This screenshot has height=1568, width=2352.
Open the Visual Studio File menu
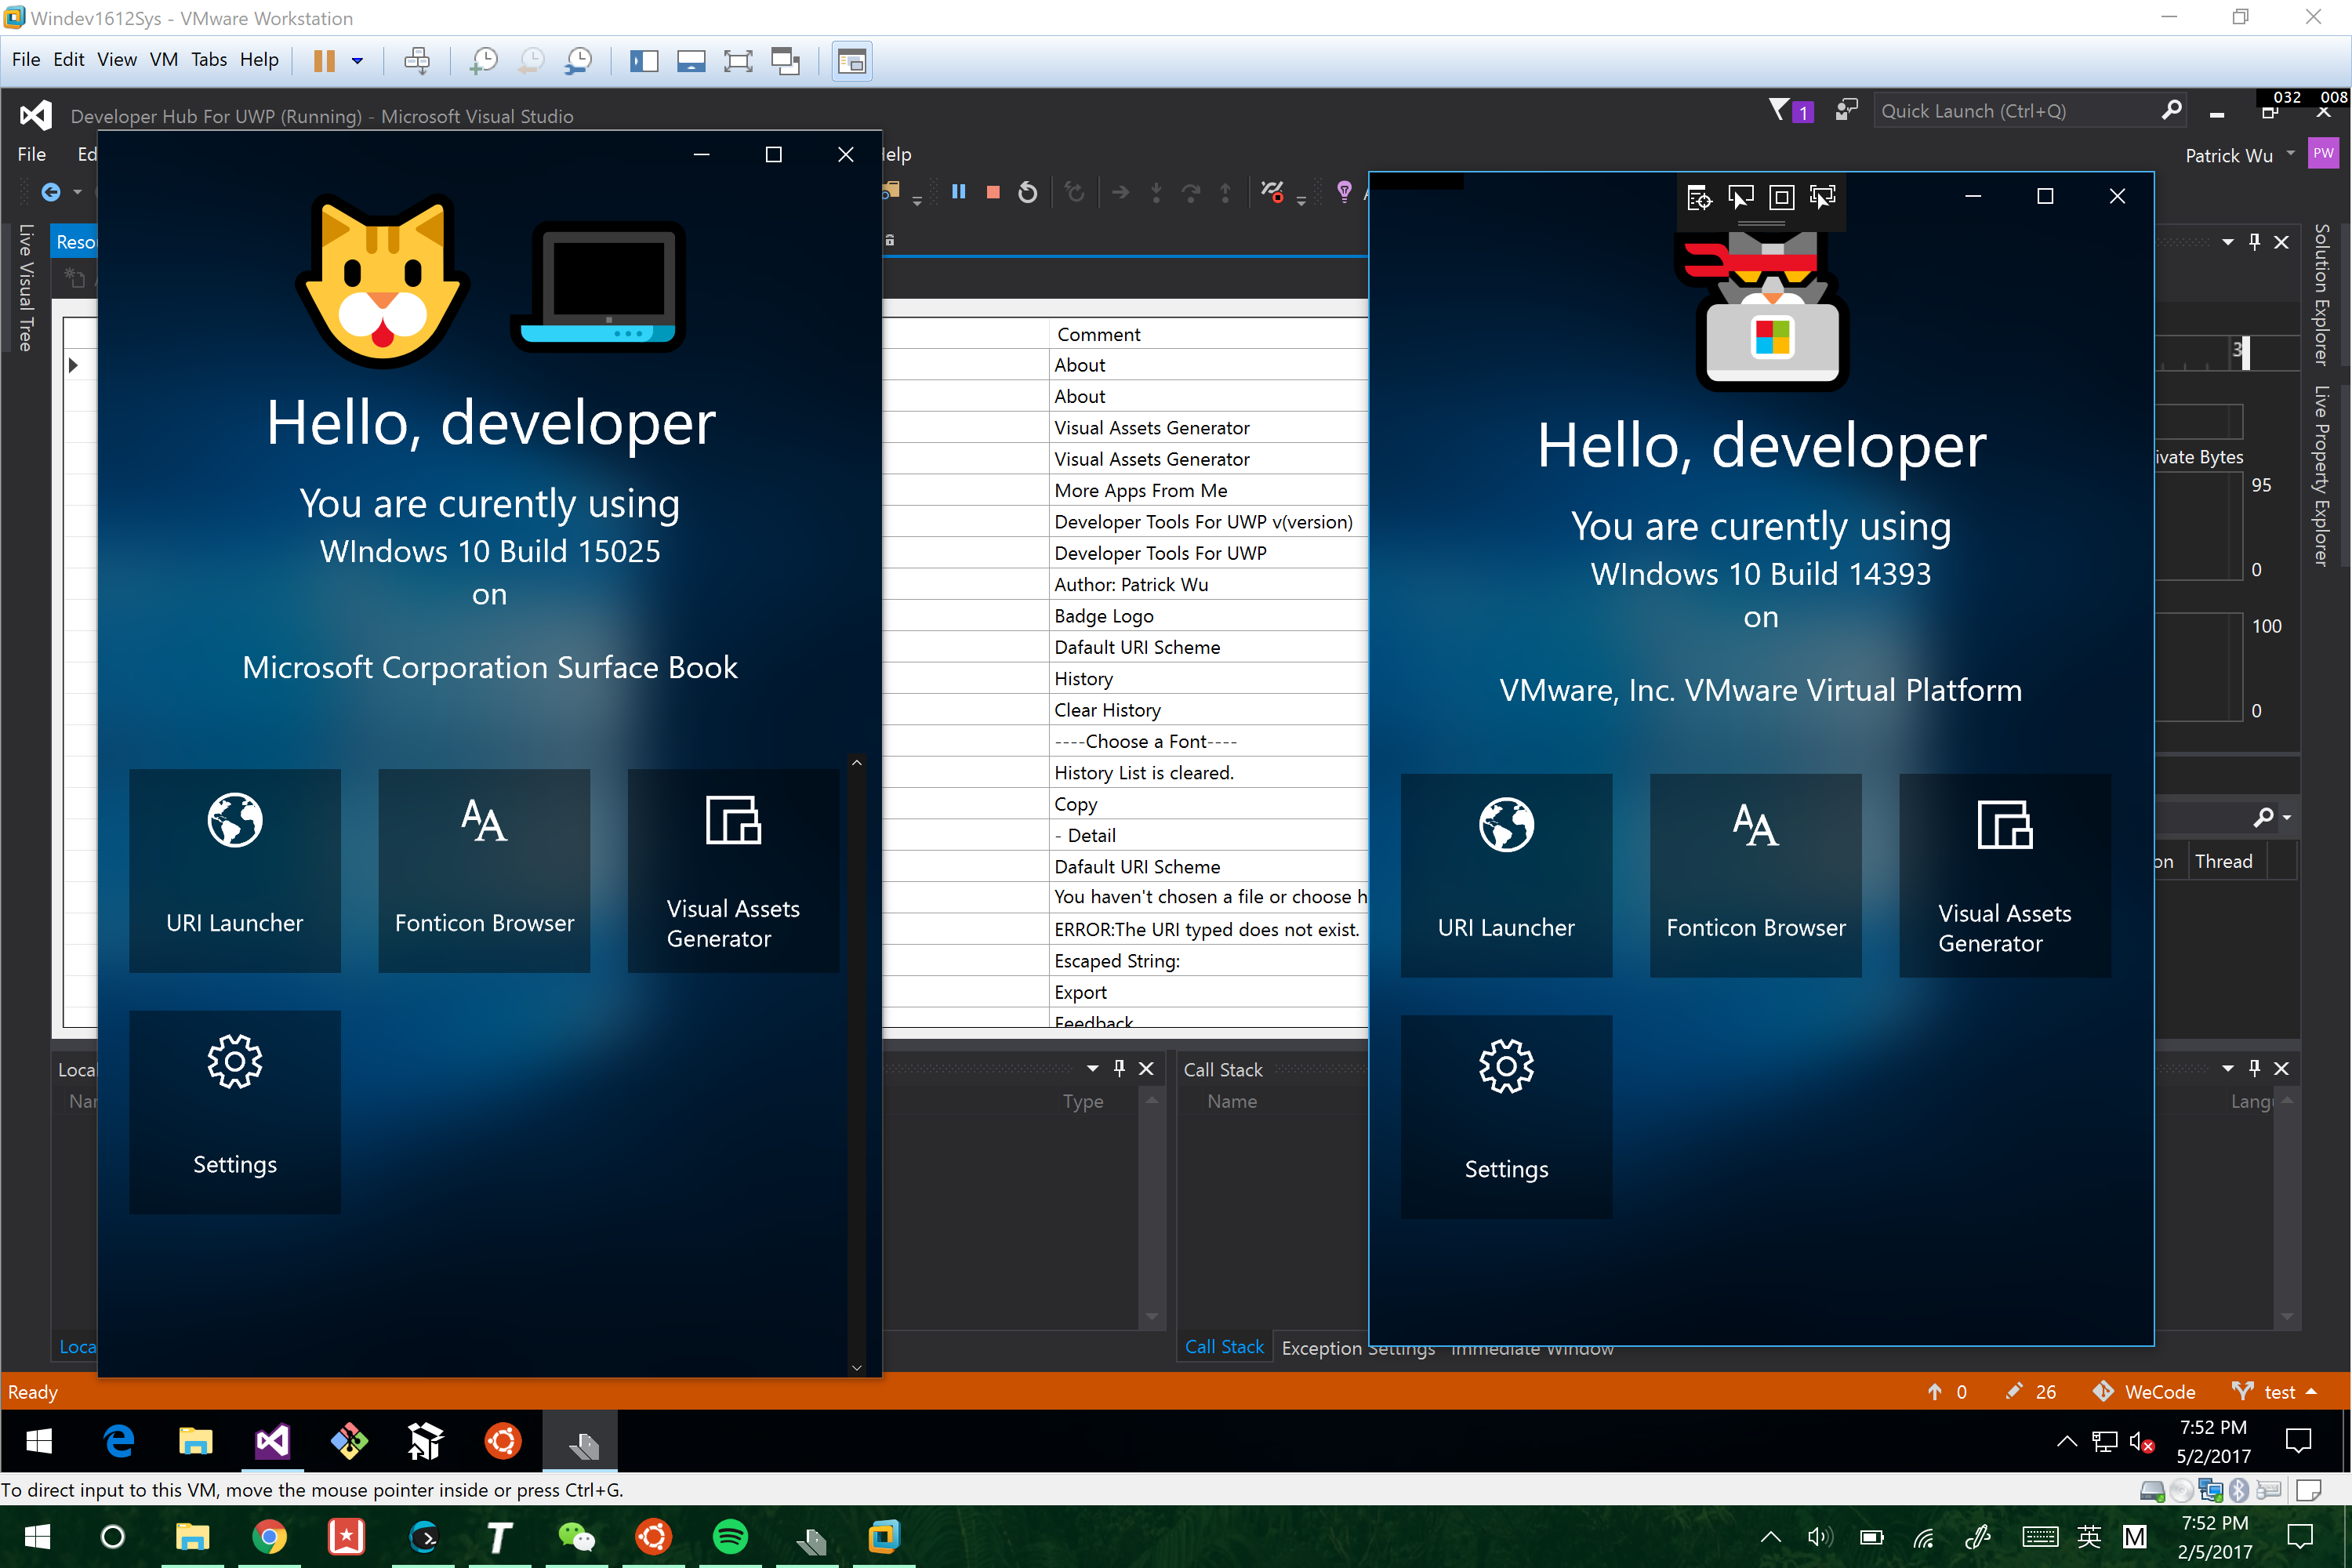coord(31,154)
